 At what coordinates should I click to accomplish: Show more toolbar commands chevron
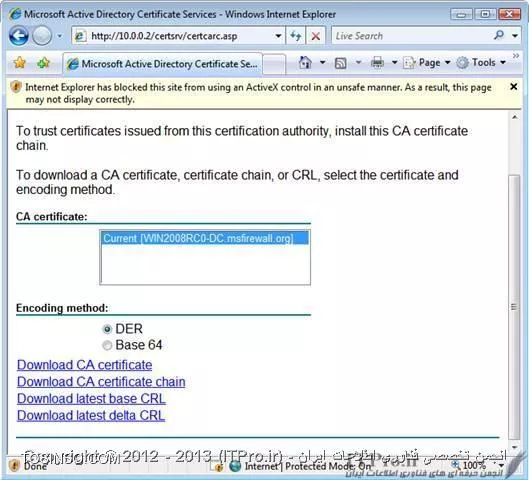click(x=516, y=56)
